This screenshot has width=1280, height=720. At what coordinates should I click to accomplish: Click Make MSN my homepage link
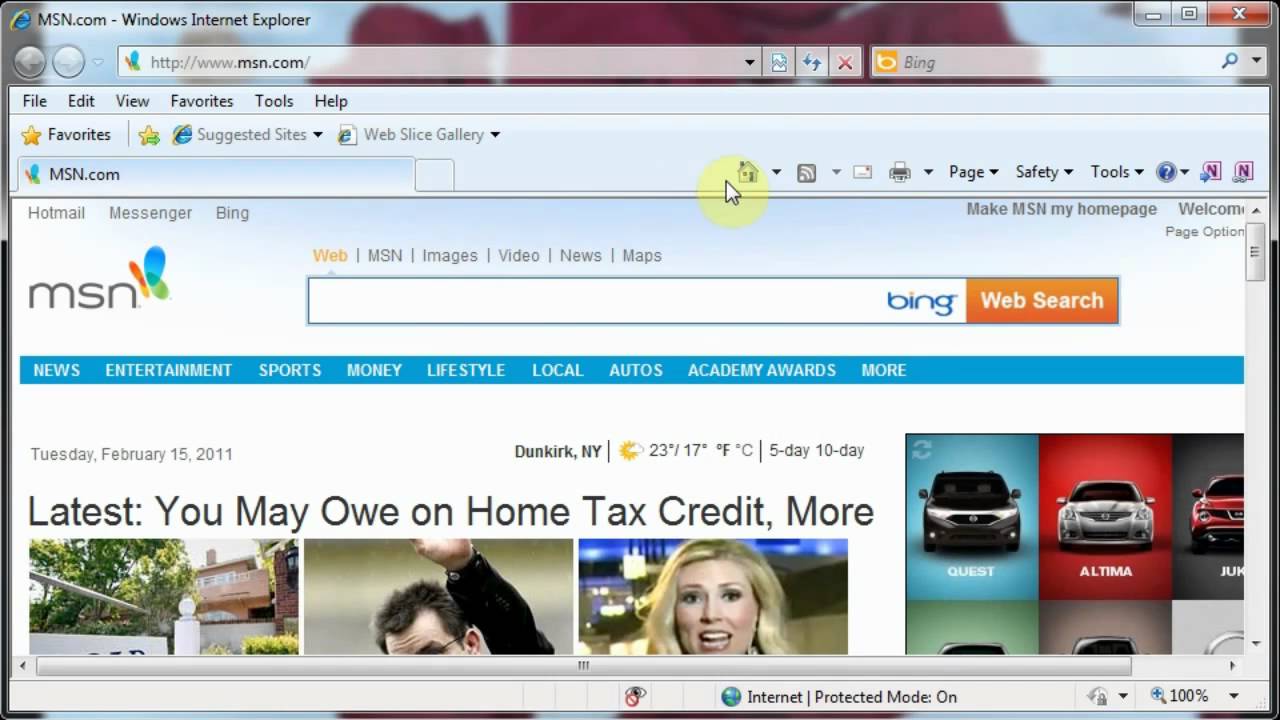pyautogui.click(x=1061, y=209)
